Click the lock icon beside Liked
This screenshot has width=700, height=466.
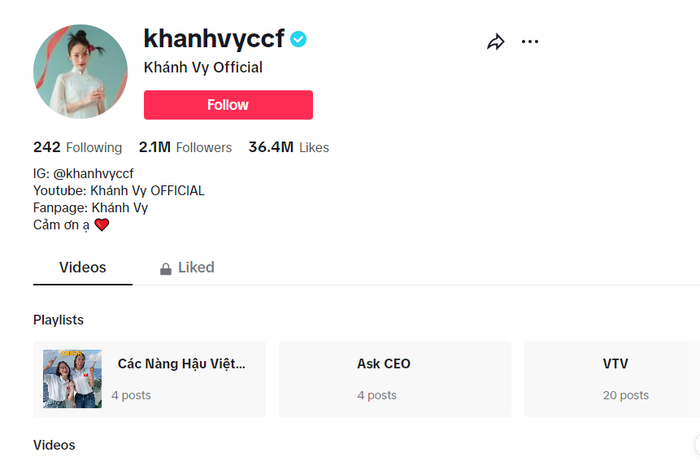pyautogui.click(x=166, y=269)
